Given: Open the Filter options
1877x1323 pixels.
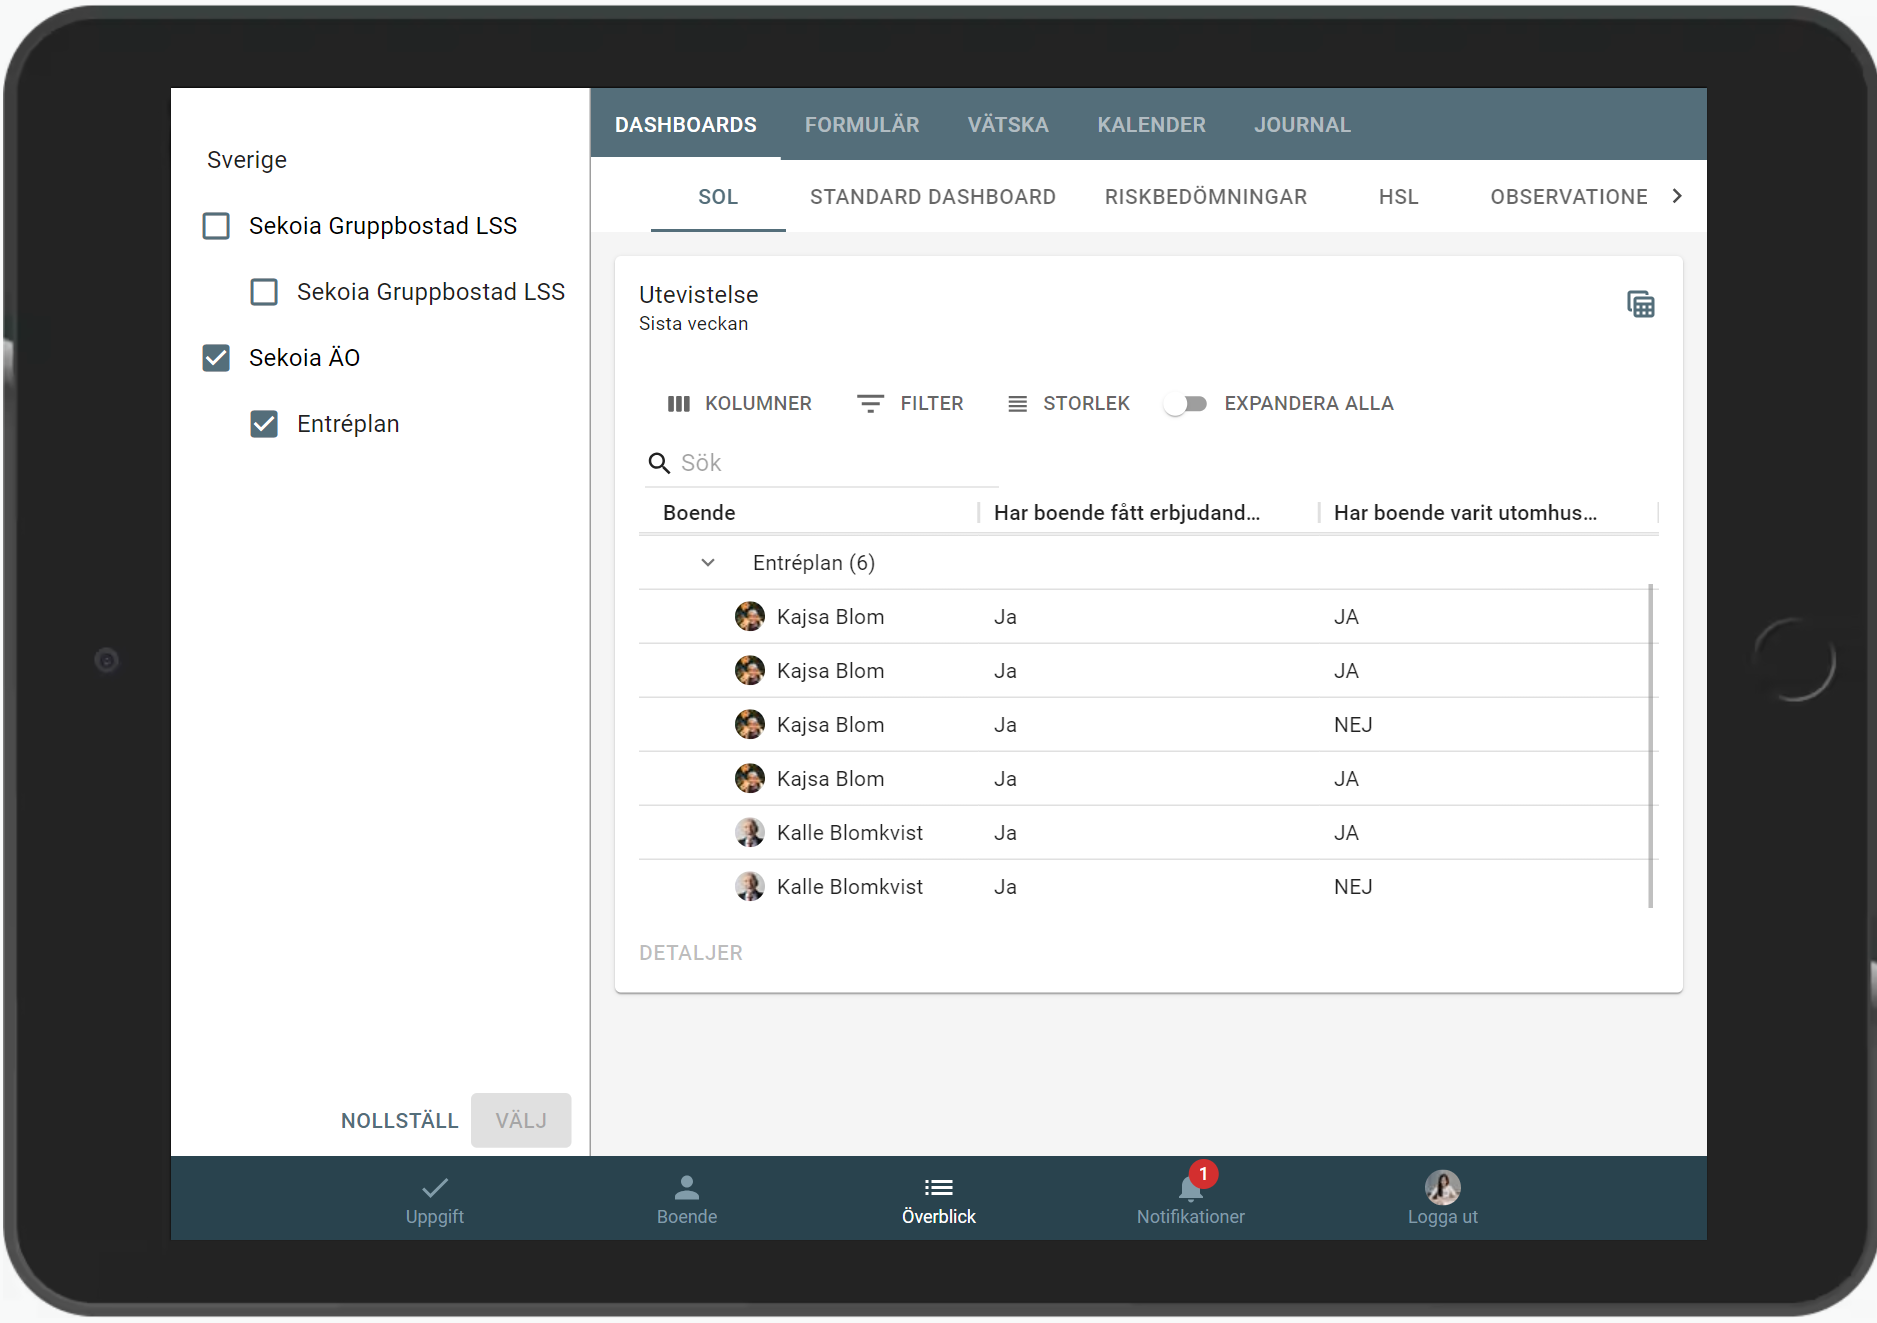Looking at the screenshot, I should coord(910,404).
